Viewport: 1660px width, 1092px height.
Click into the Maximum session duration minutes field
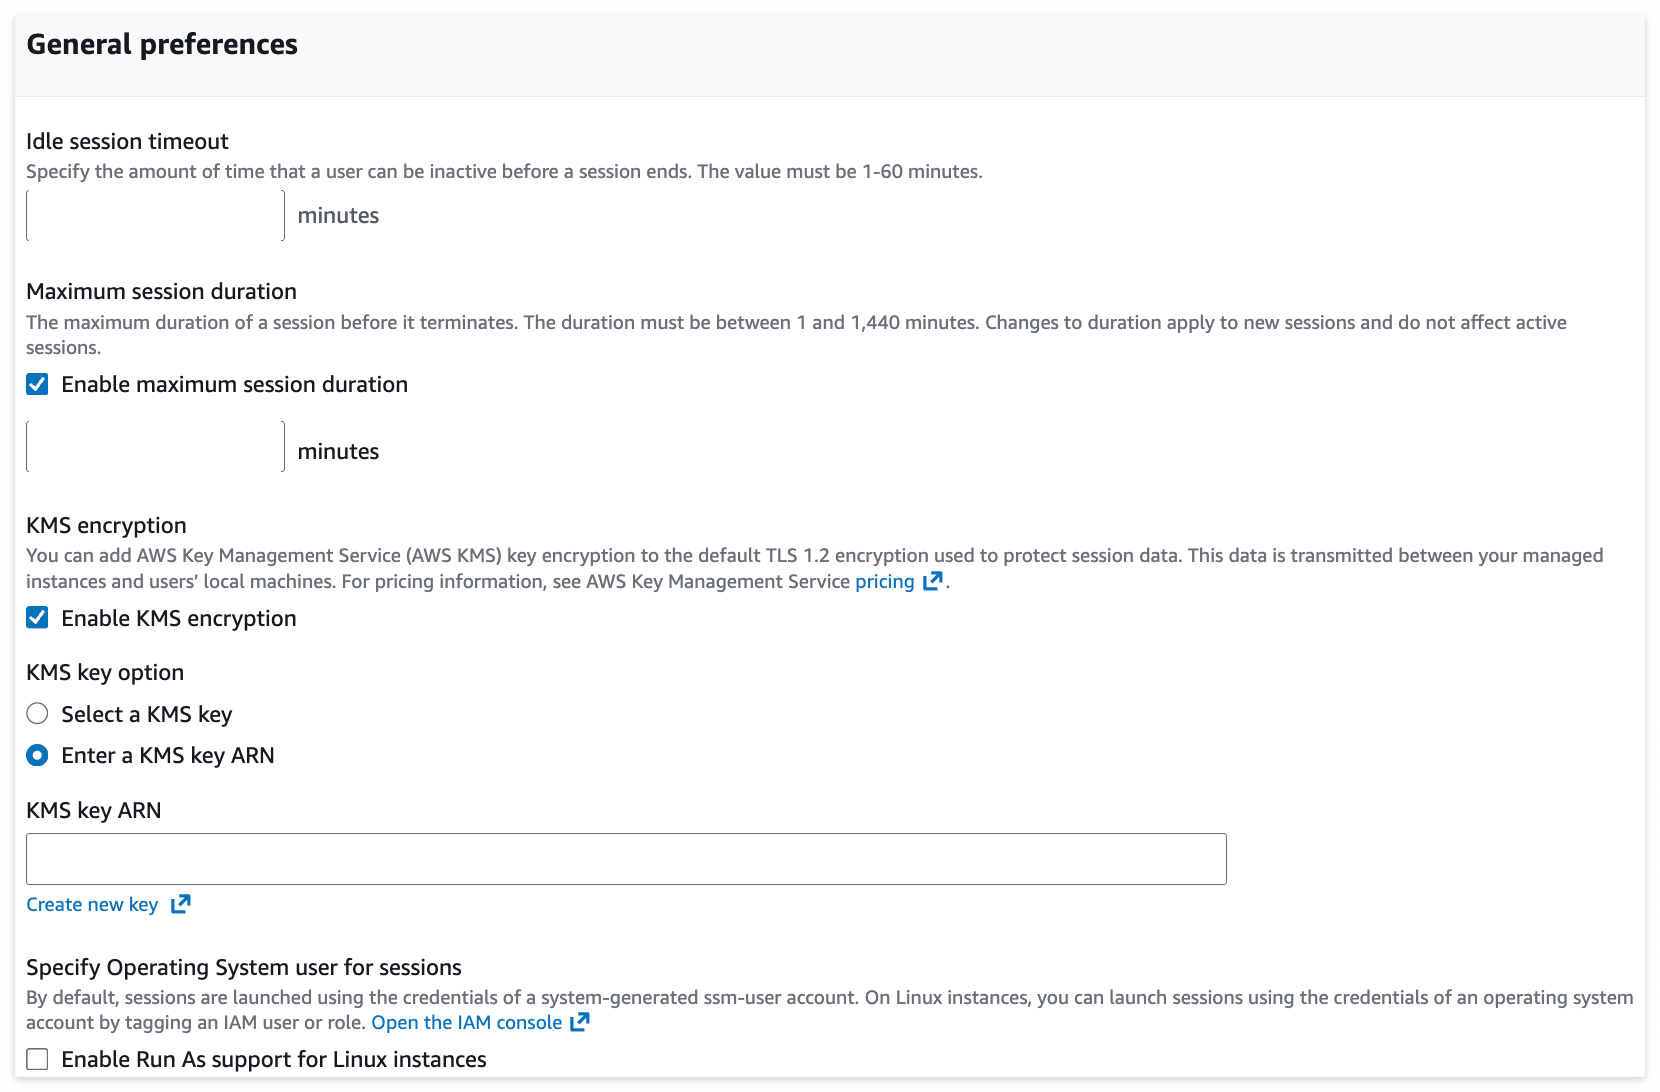(155, 446)
